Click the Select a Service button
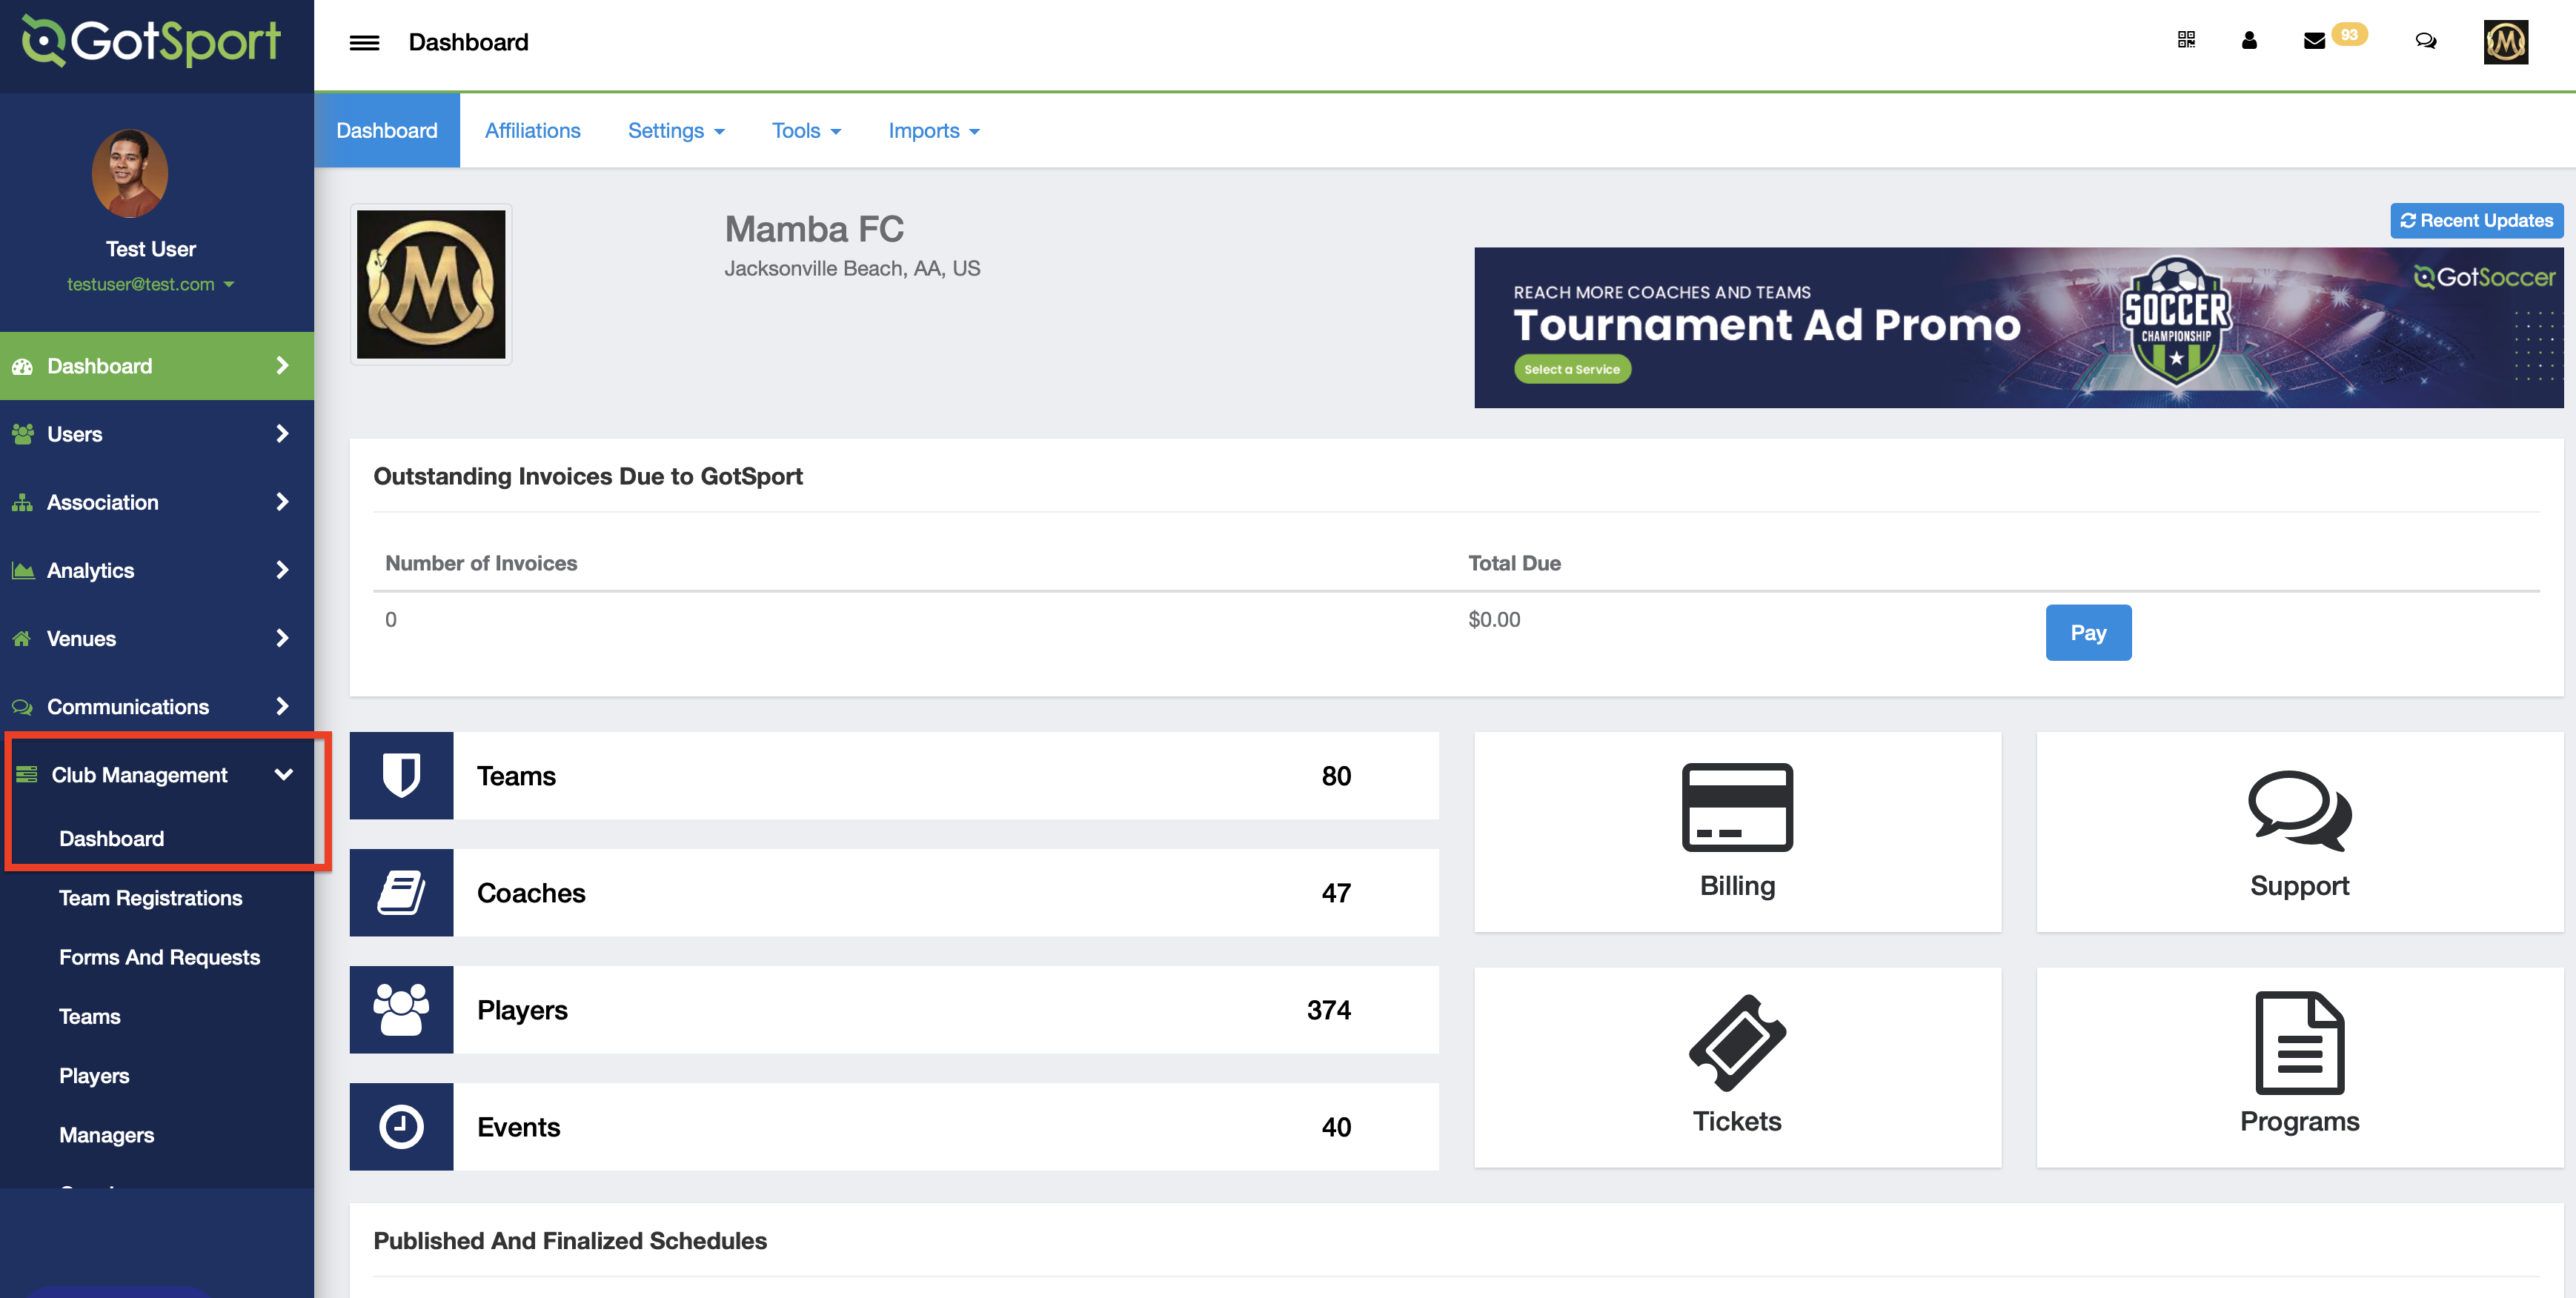Viewport: 2576px width, 1298px height. pos(1572,369)
